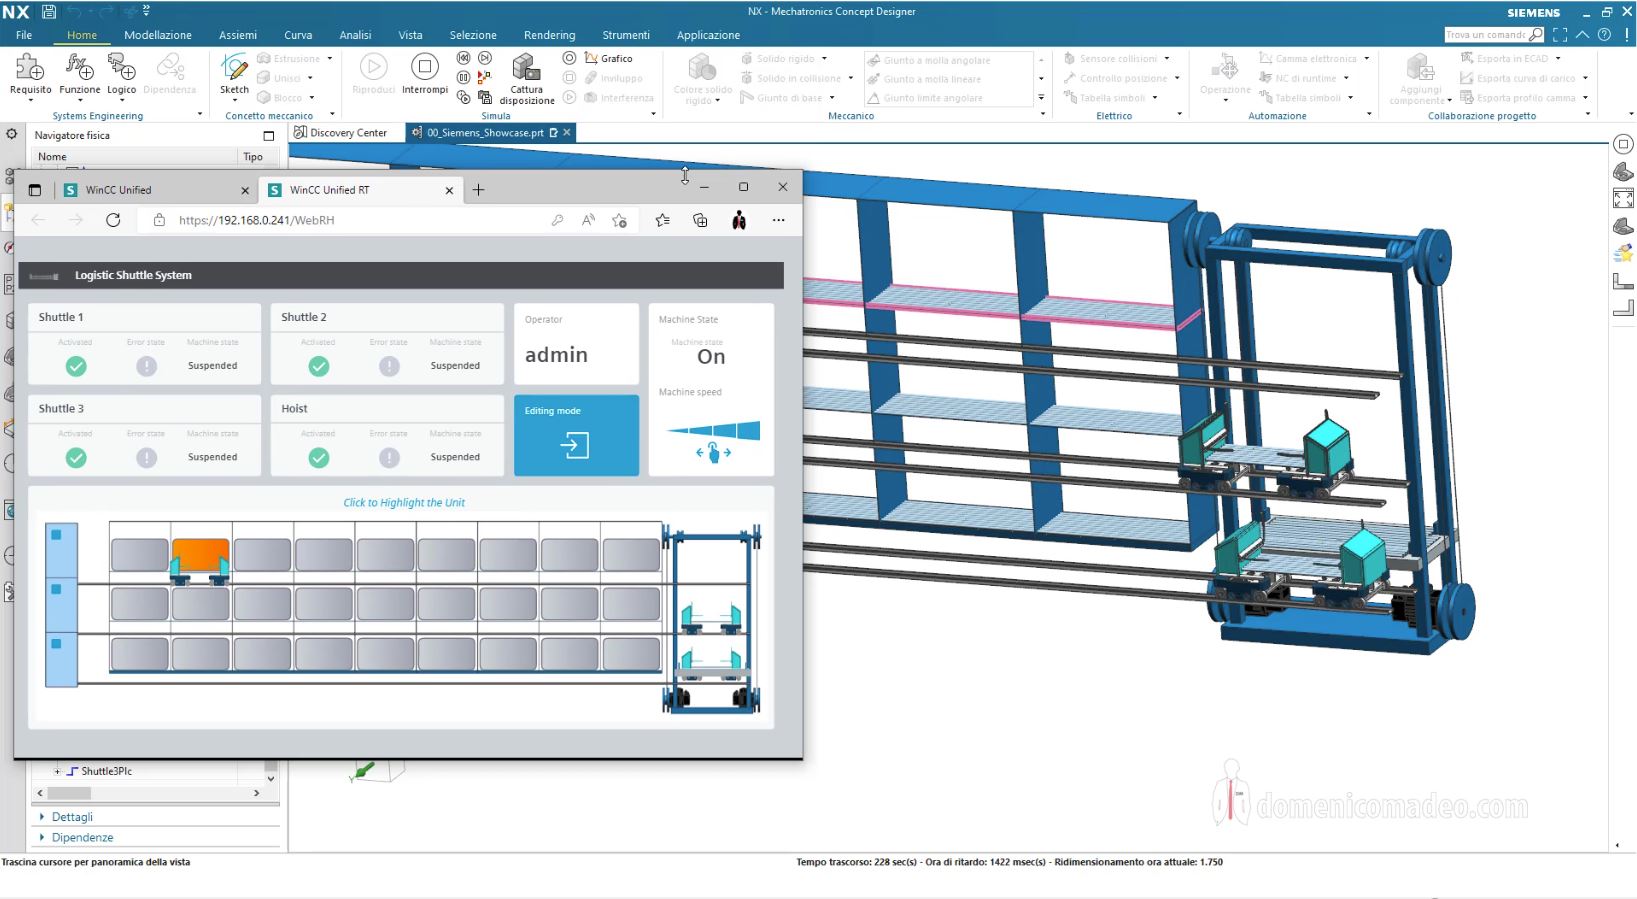
Task: Click the pause simulation icon
Action: (463, 77)
